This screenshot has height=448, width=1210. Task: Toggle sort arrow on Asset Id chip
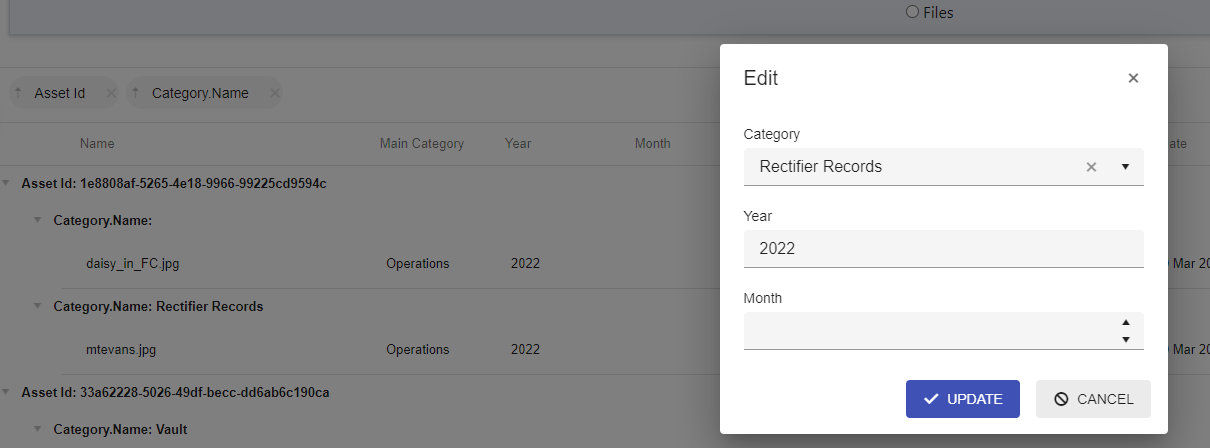pyautogui.click(x=19, y=93)
